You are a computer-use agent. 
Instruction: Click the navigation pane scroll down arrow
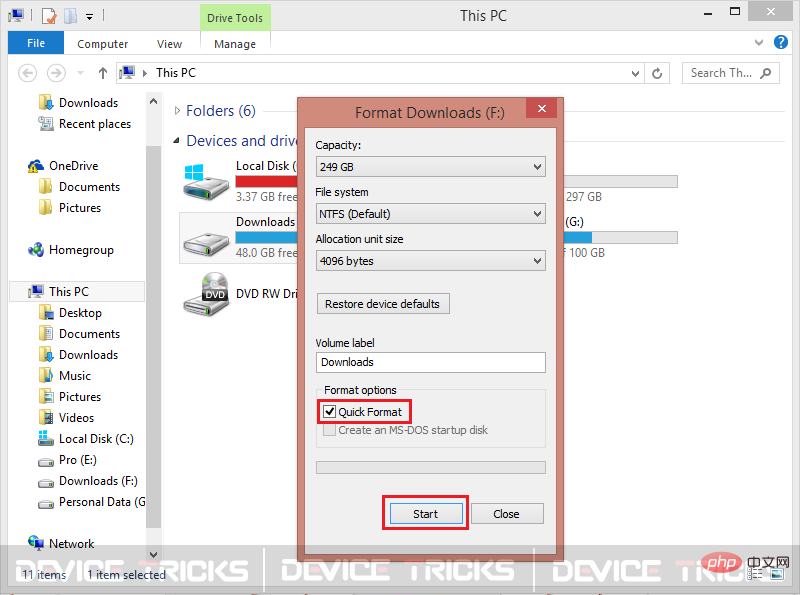[153, 554]
